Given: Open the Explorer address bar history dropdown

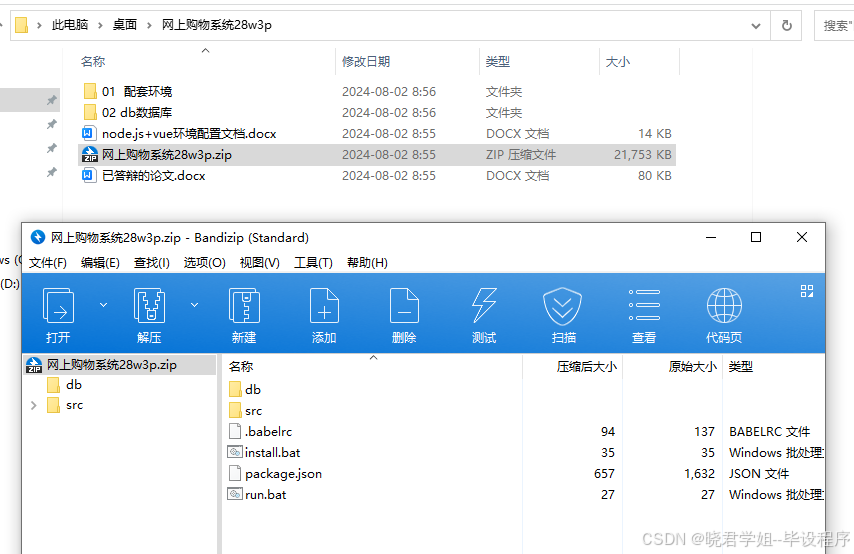Looking at the screenshot, I should [x=756, y=26].
